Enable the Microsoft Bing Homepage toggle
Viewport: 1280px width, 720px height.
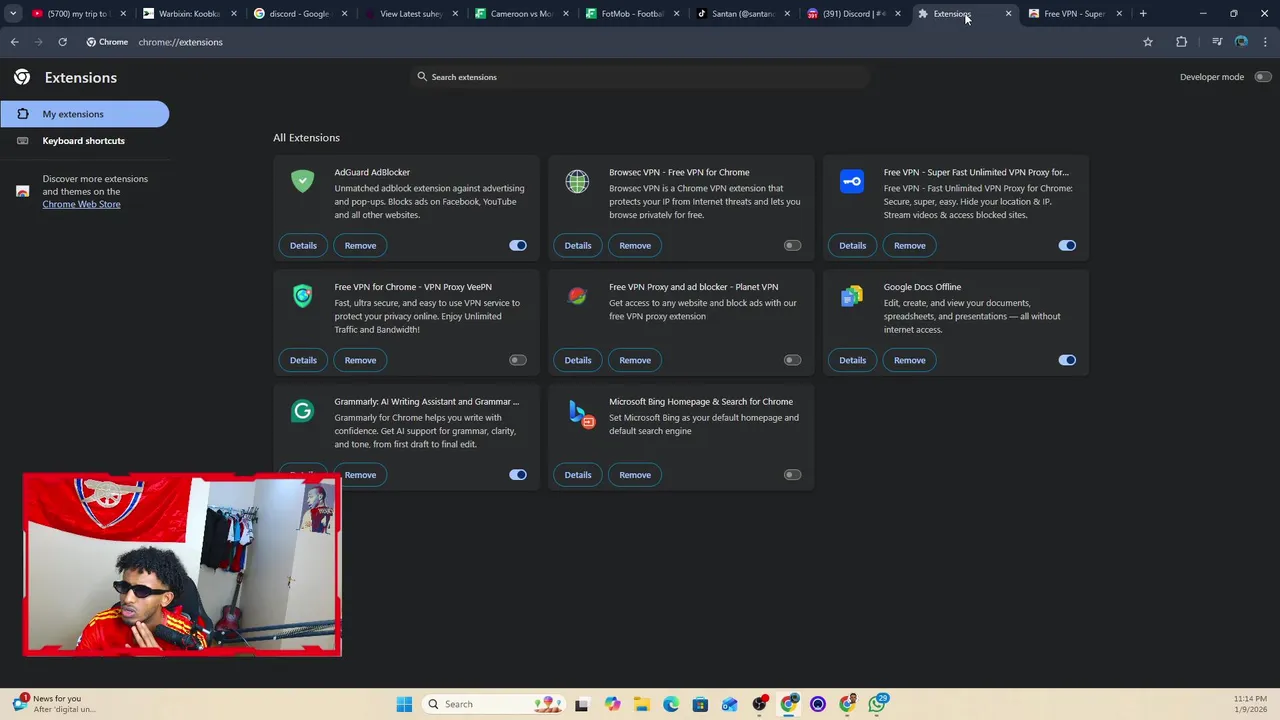pyautogui.click(x=792, y=475)
